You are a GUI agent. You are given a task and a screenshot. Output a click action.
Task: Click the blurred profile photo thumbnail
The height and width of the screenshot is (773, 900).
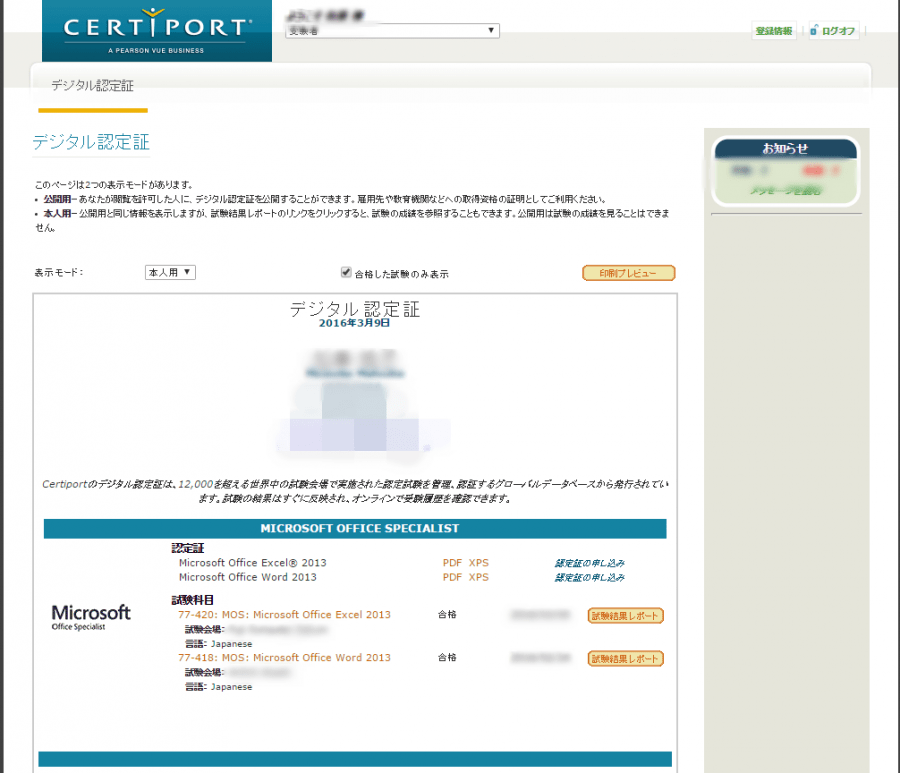(x=354, y=417)
